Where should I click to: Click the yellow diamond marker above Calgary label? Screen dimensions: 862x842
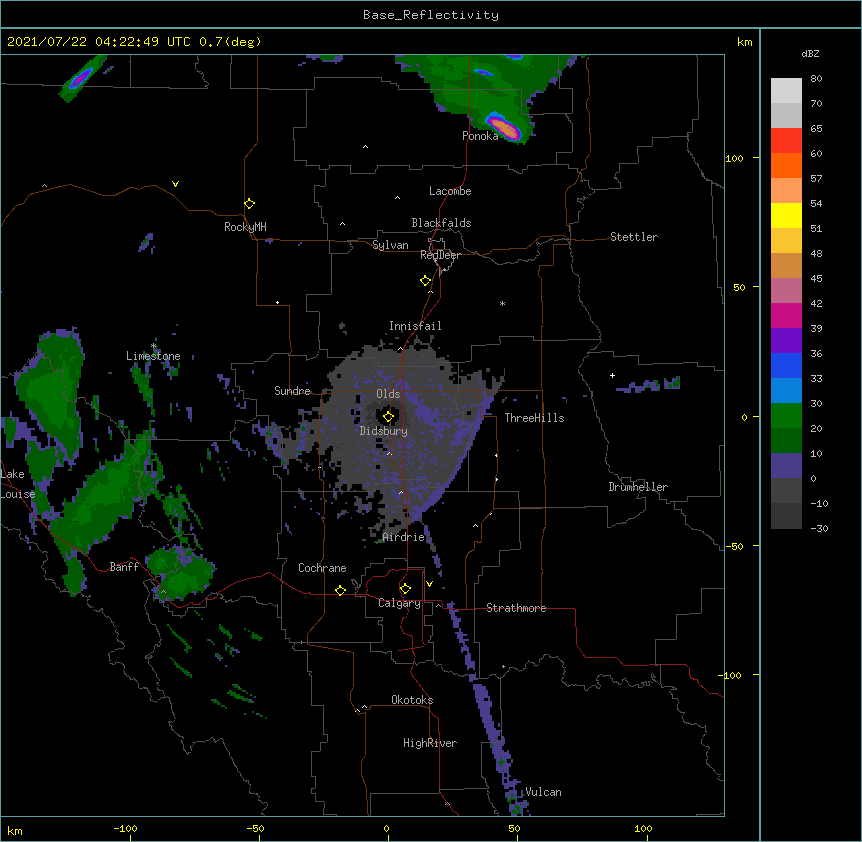click(x=405, y=589)
